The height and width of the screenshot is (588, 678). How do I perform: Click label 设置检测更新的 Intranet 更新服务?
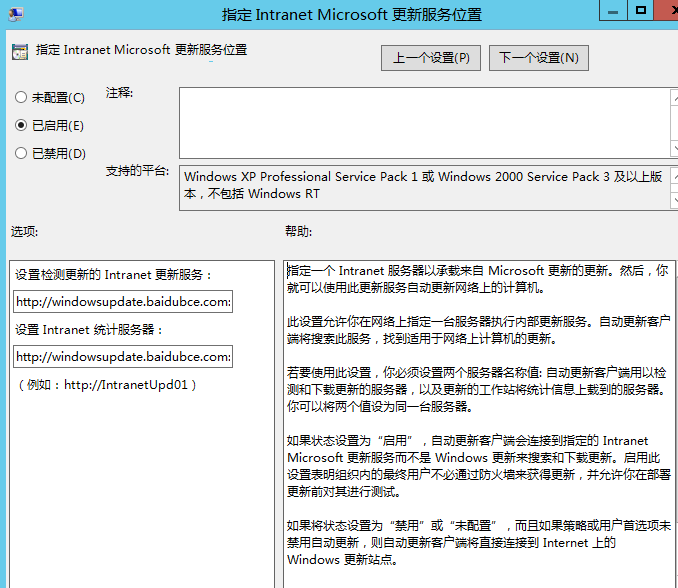(113, 275)
